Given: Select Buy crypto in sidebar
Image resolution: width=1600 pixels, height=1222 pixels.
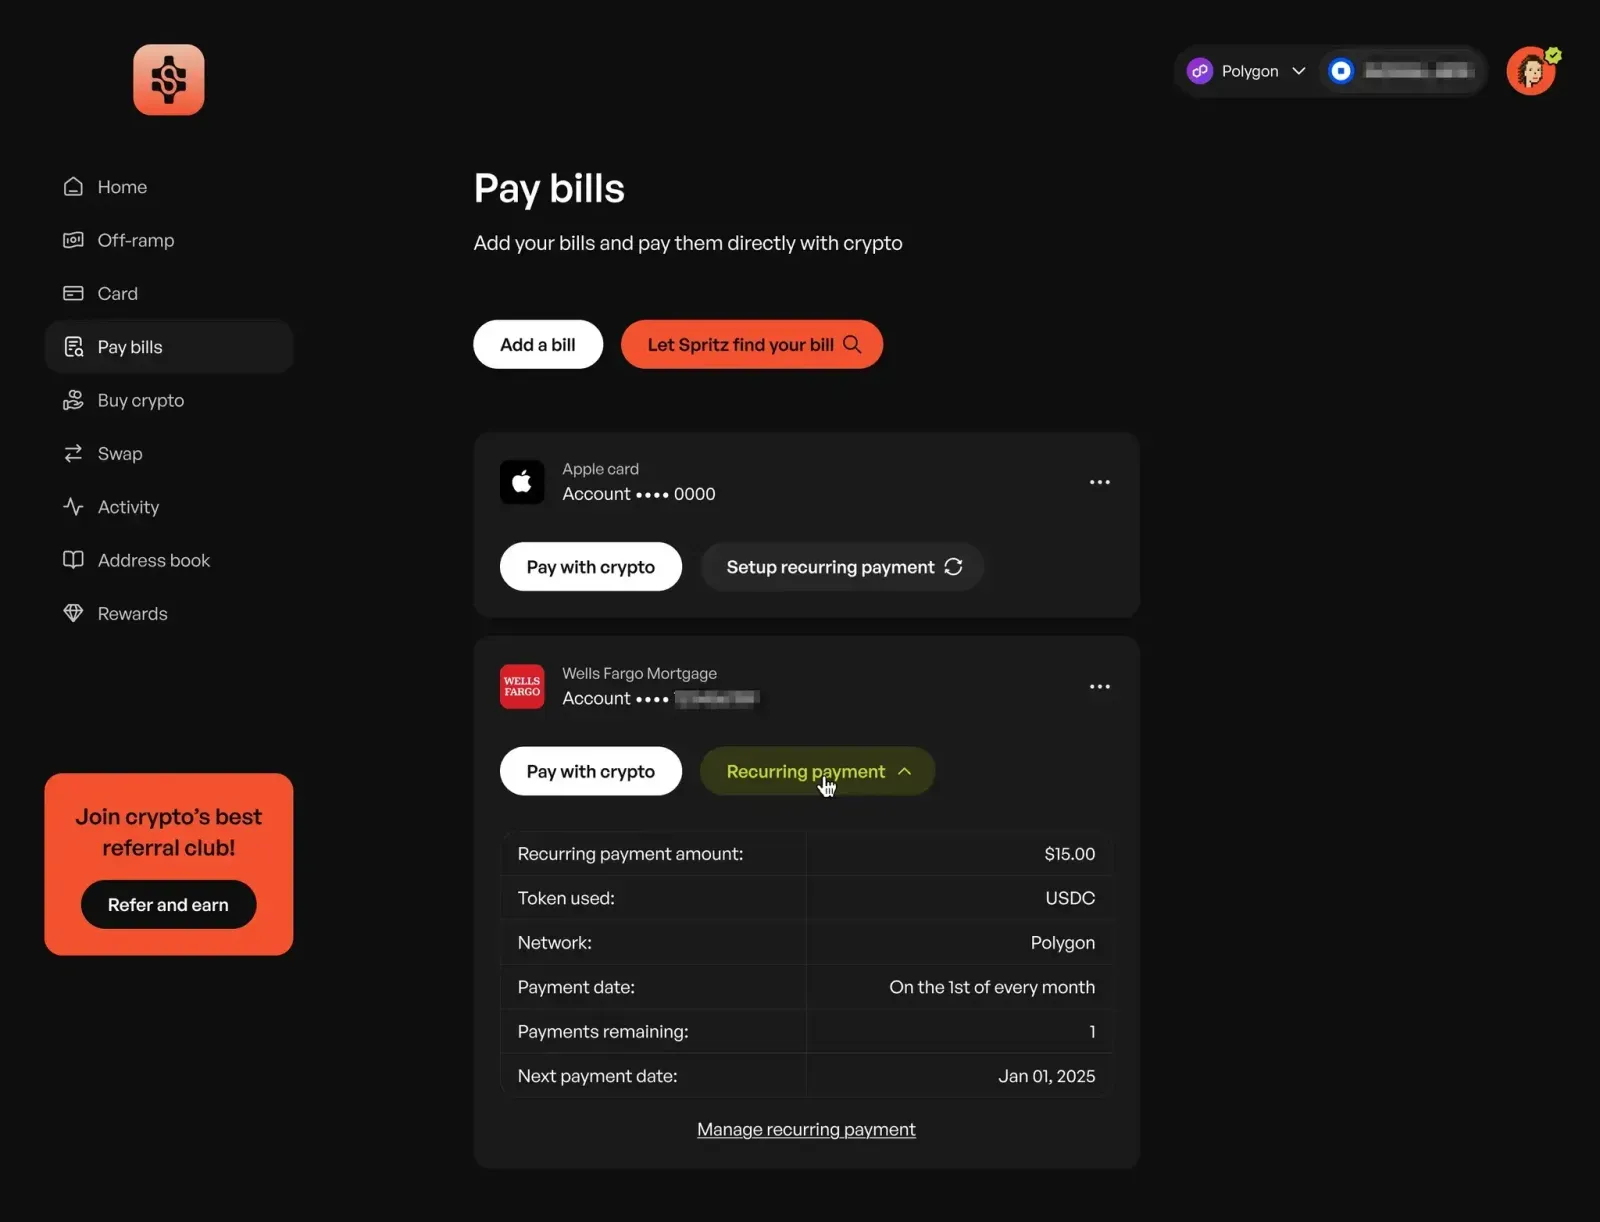Looking at the screenshot, I should (x=169, y=400).
